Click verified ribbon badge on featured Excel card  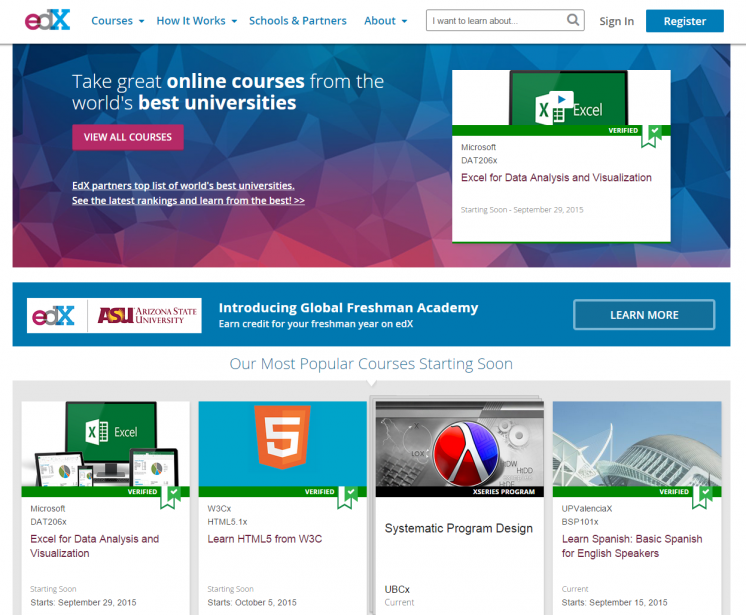[x=651, y=136]
